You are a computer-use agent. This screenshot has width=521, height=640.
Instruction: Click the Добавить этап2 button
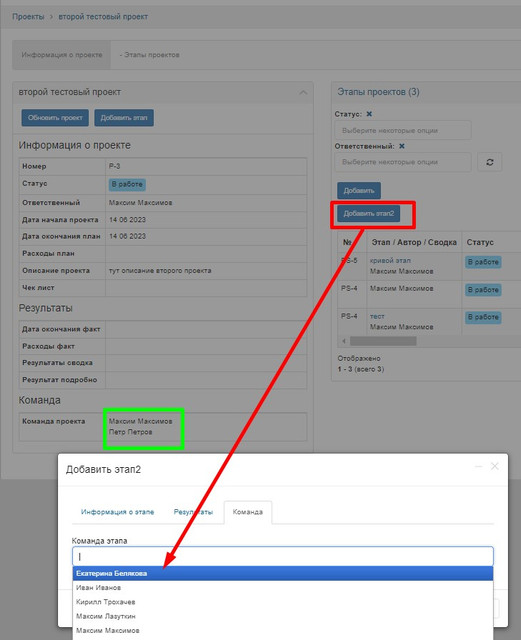[369, 213]
